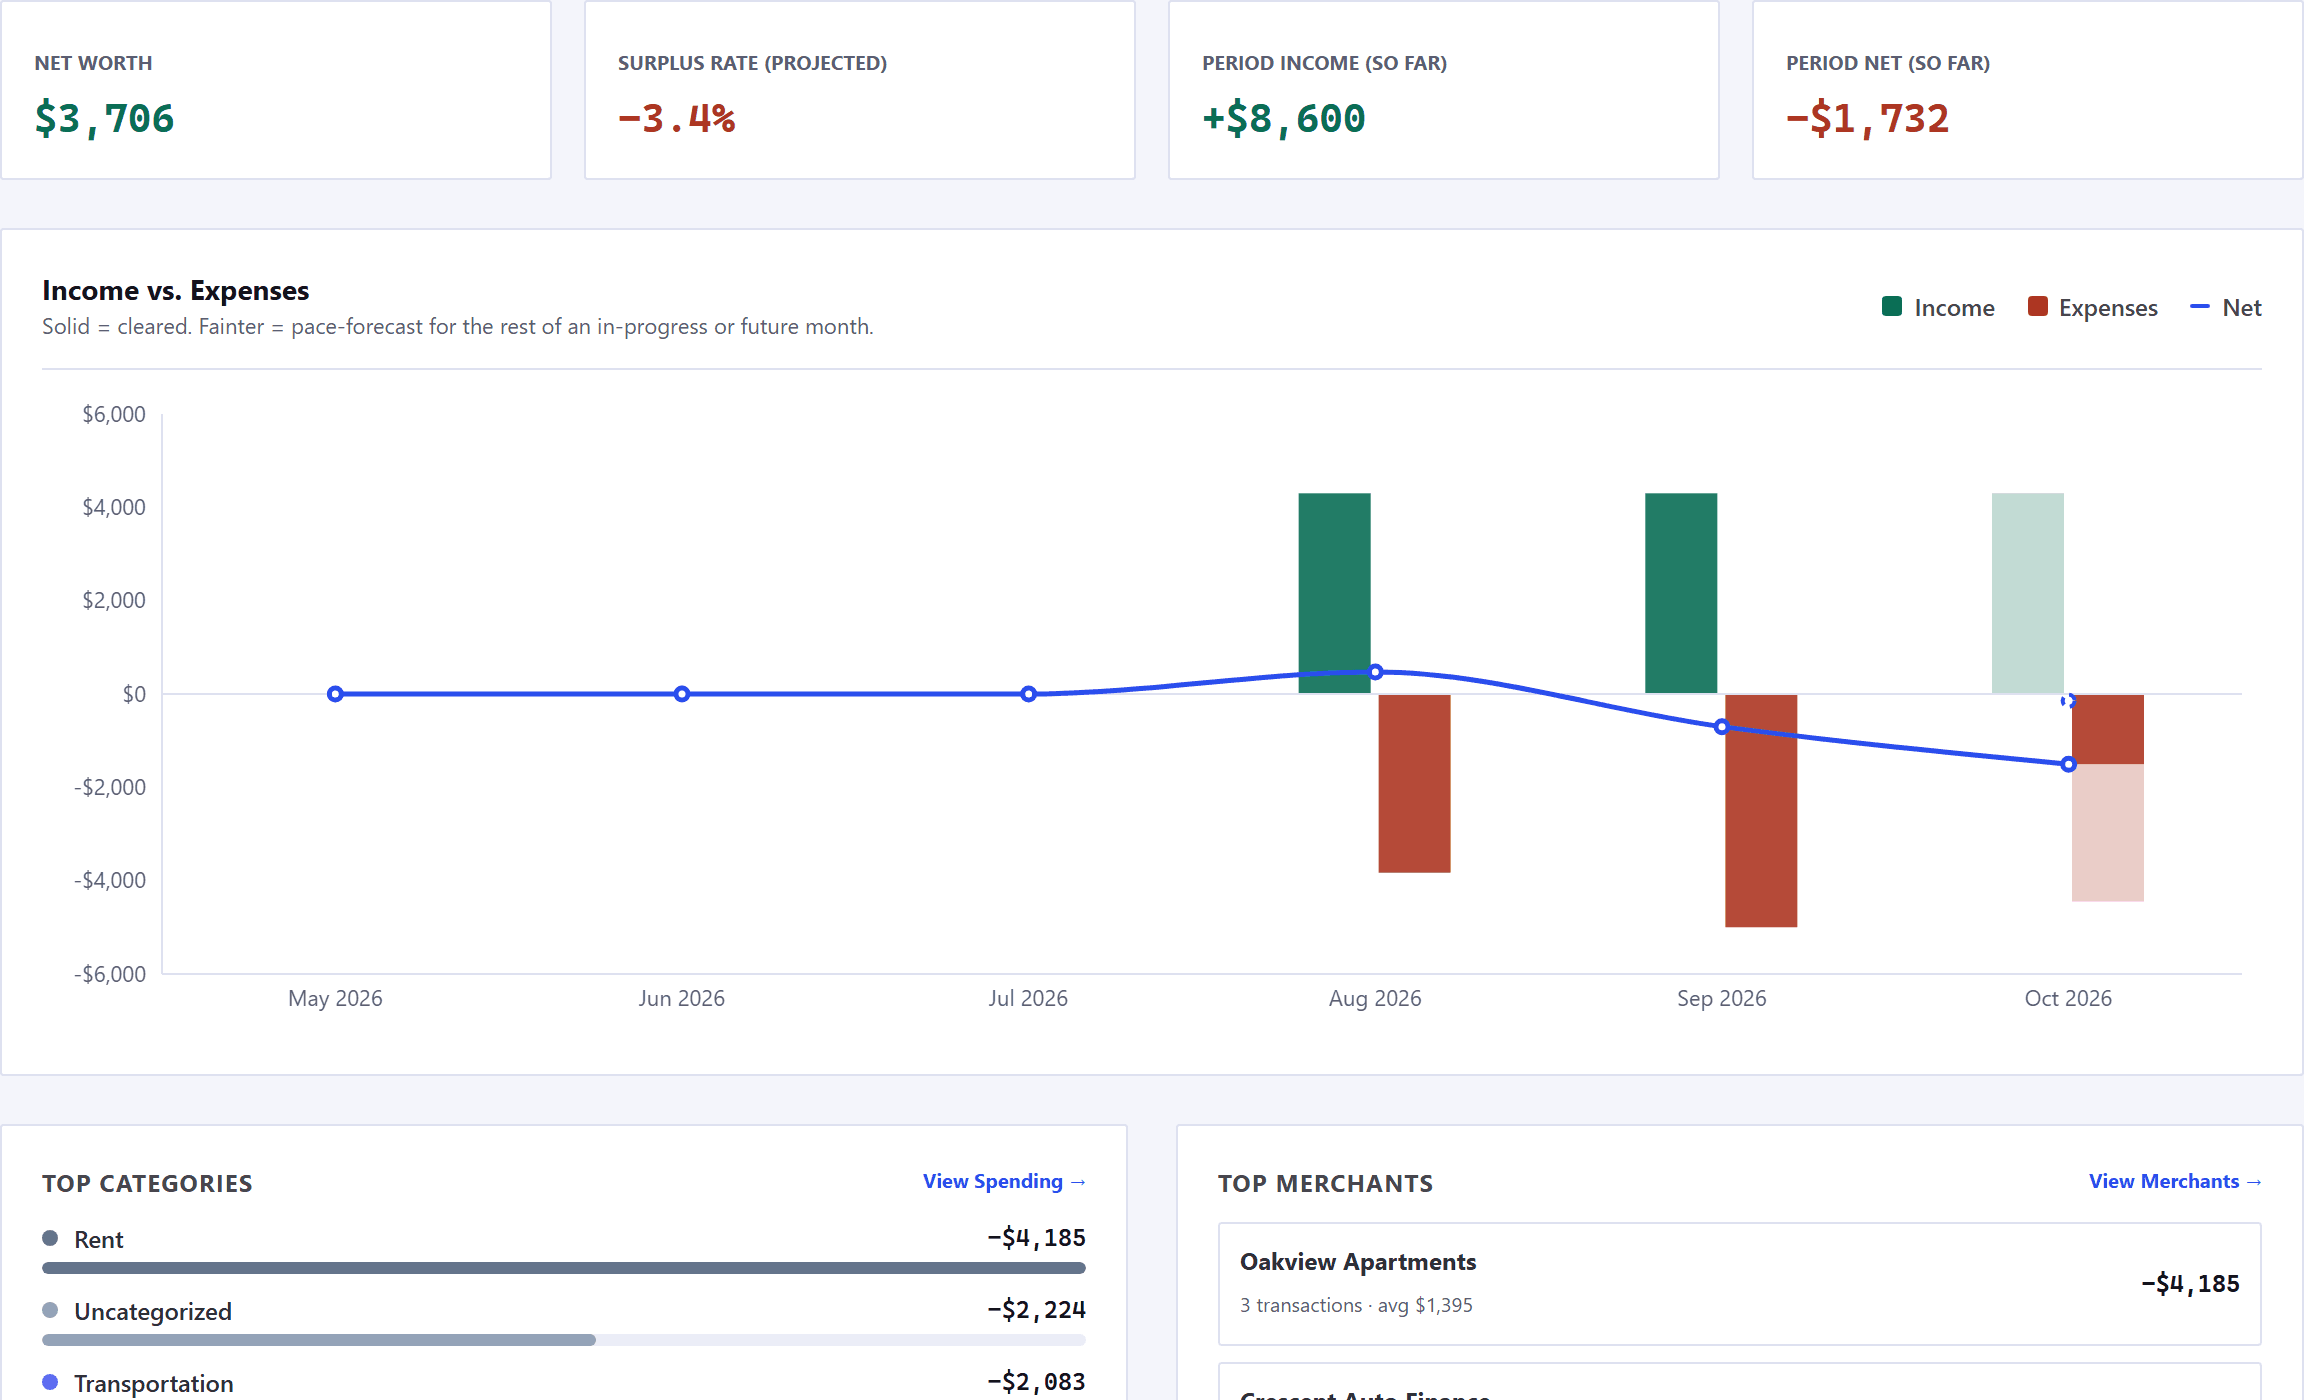Viewport: 2304px width, 1400px height.
Task: Select the May 2026 net line point
Action: [x=335, y=694]
